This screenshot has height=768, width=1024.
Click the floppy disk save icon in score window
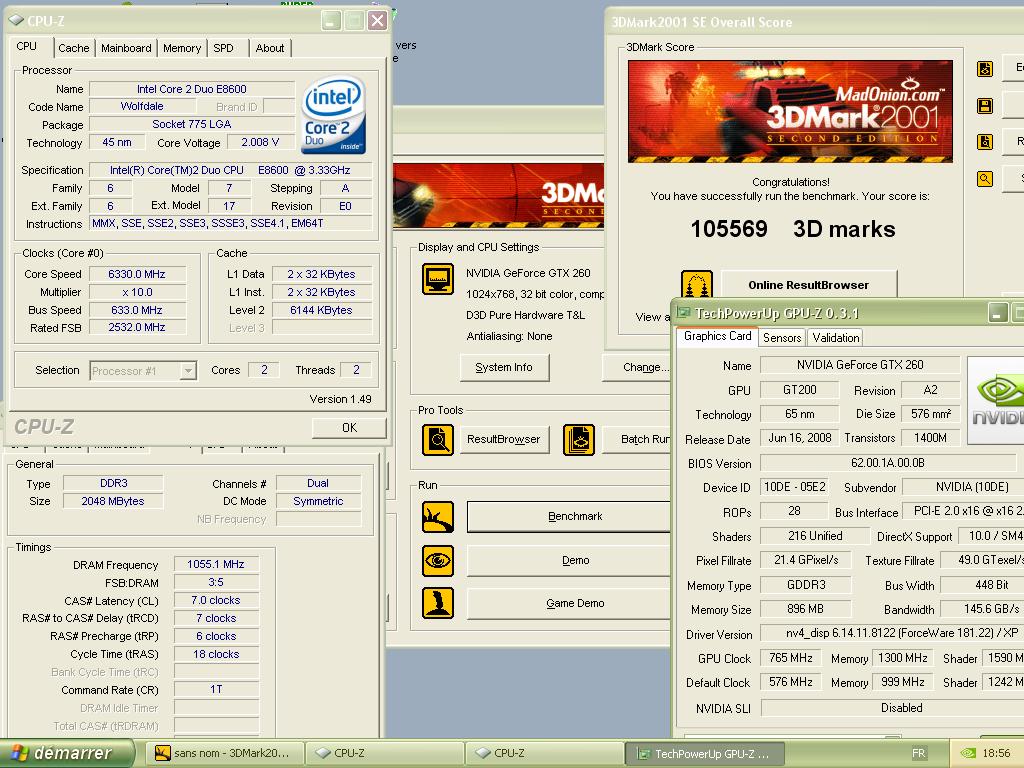(985, 106)
